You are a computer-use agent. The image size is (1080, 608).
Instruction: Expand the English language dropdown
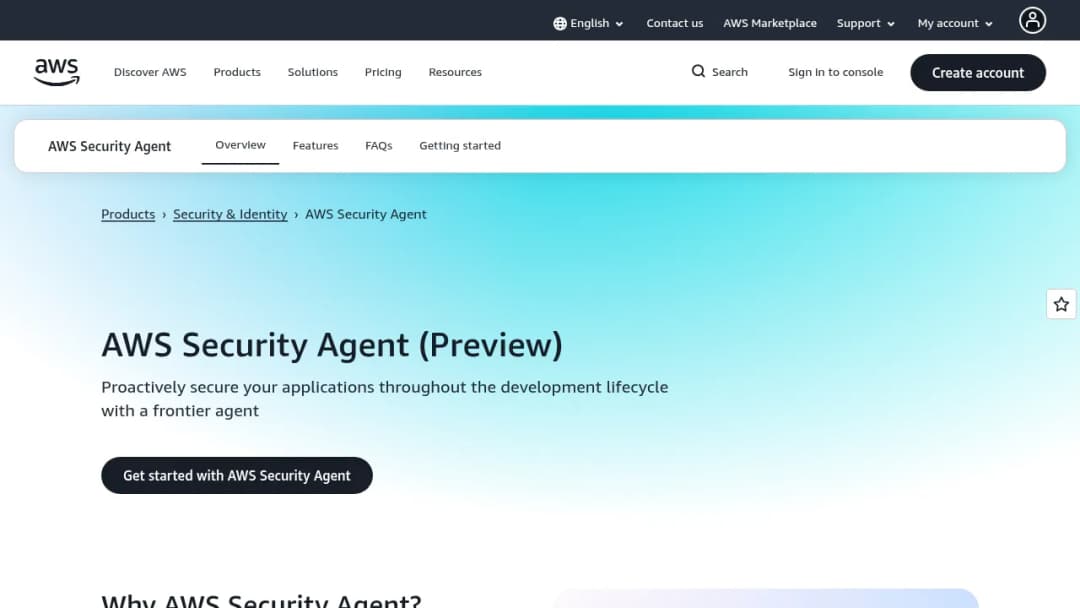click(x=589, y=23)
